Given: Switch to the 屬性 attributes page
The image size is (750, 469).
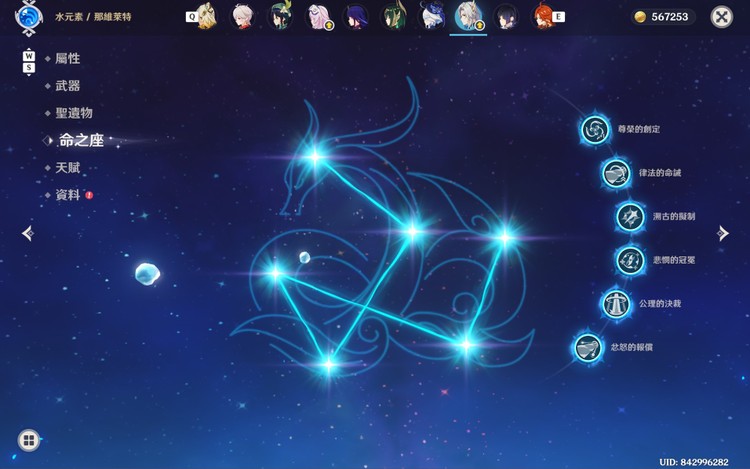Looking at the screenshot, I should 67,58.
